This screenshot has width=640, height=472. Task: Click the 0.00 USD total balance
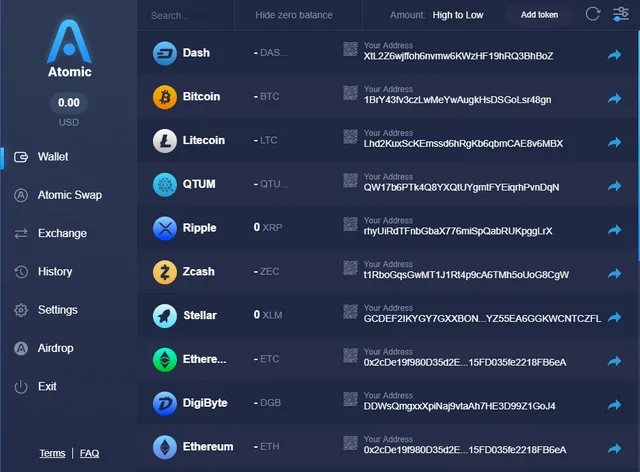69,102
